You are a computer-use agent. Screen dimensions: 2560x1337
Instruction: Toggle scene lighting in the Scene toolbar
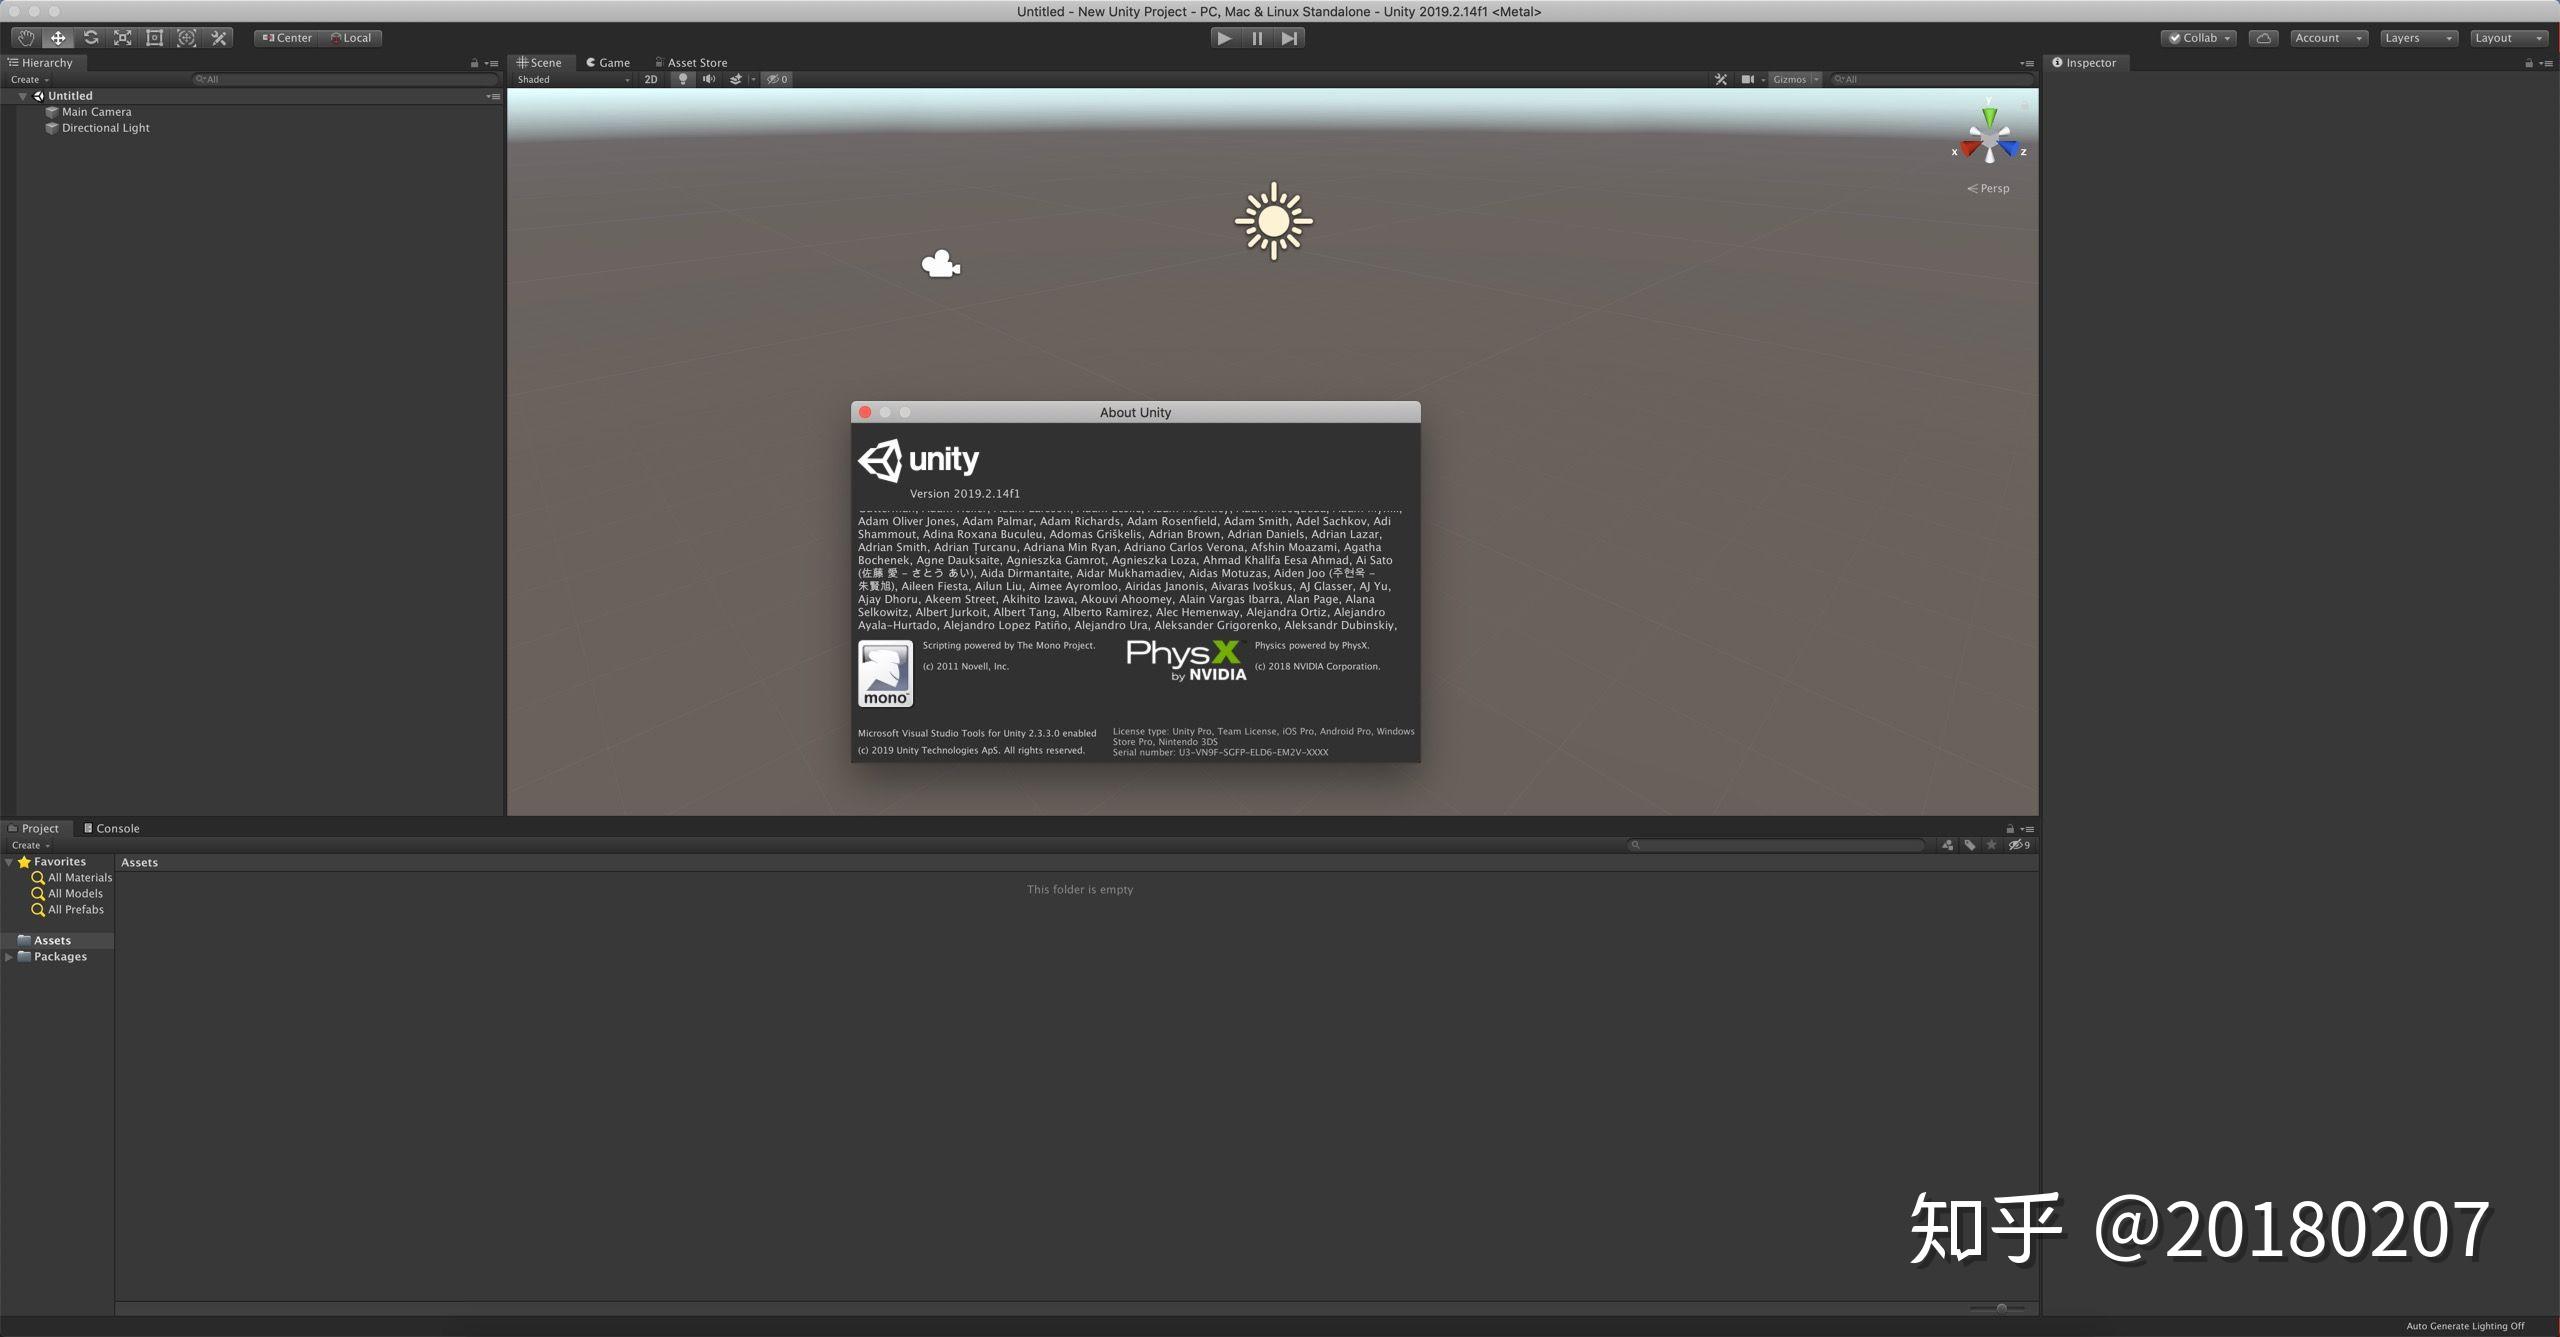pyautogui.click(x=682, y=79)
